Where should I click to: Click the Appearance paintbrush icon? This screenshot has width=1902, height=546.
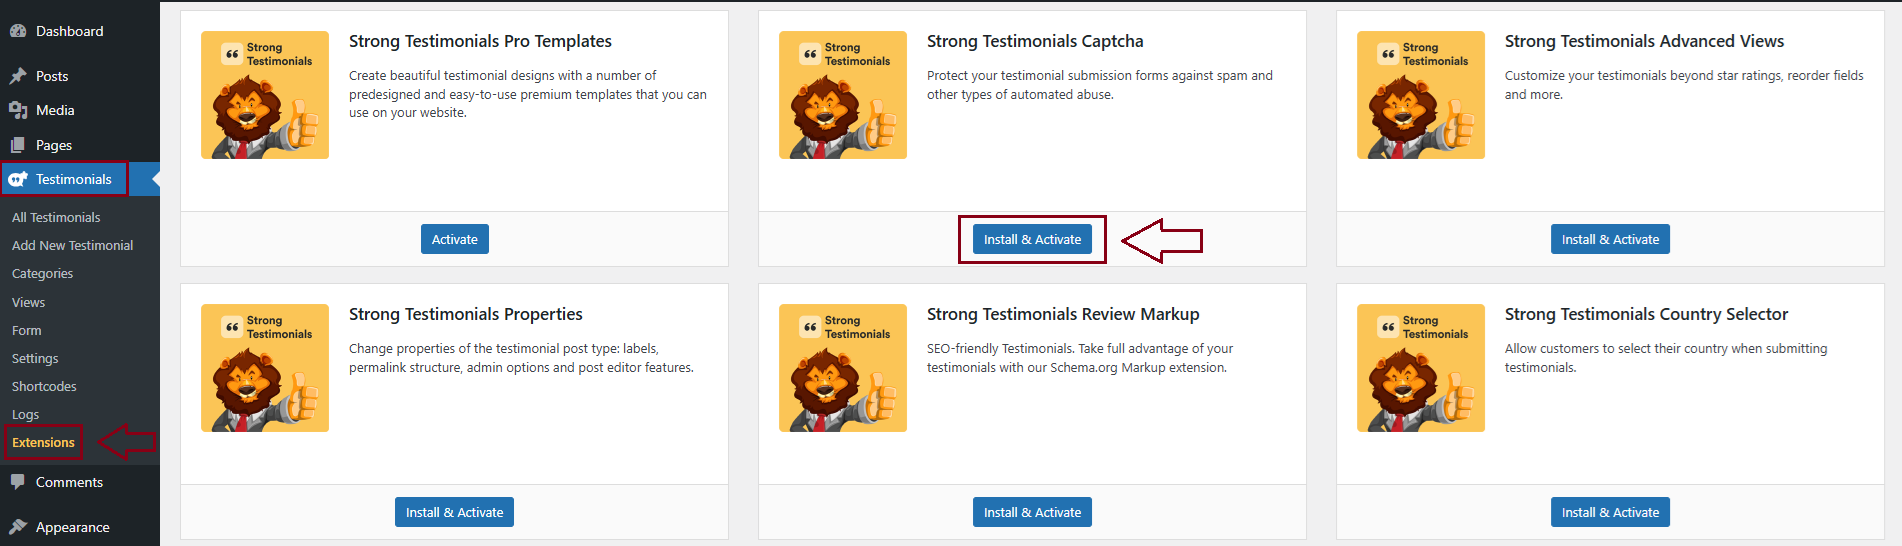click(18, 527)
